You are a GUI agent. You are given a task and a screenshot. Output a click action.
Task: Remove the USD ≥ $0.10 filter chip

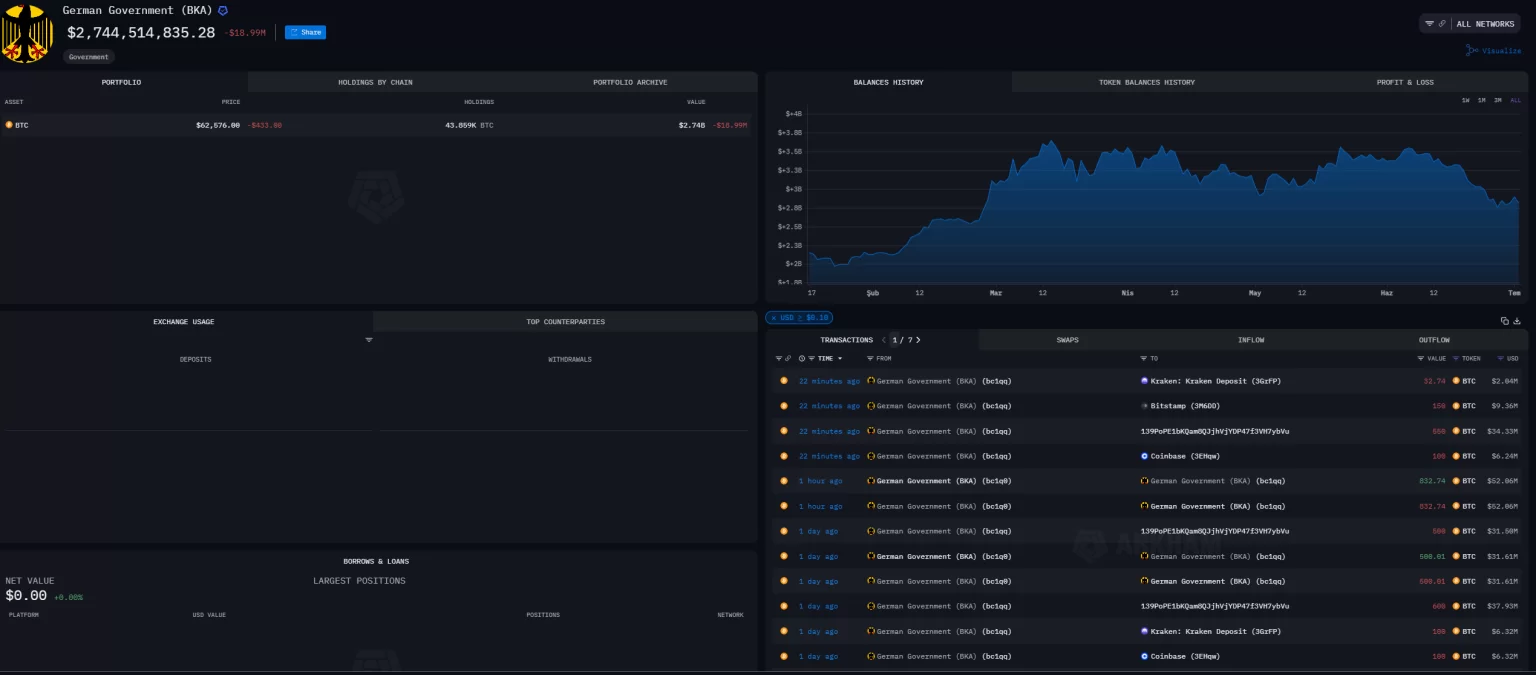click(x=773, y=318)
